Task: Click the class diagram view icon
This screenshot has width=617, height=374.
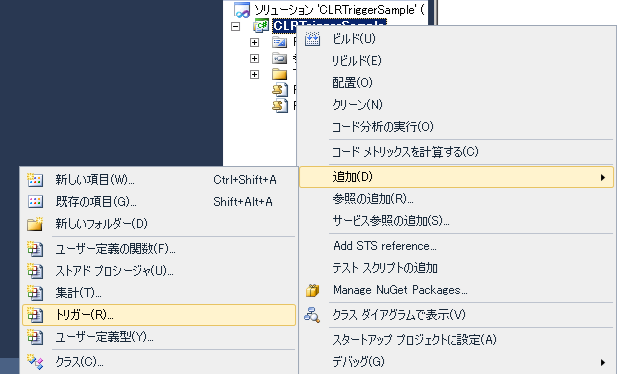Action: click(312, 315)
